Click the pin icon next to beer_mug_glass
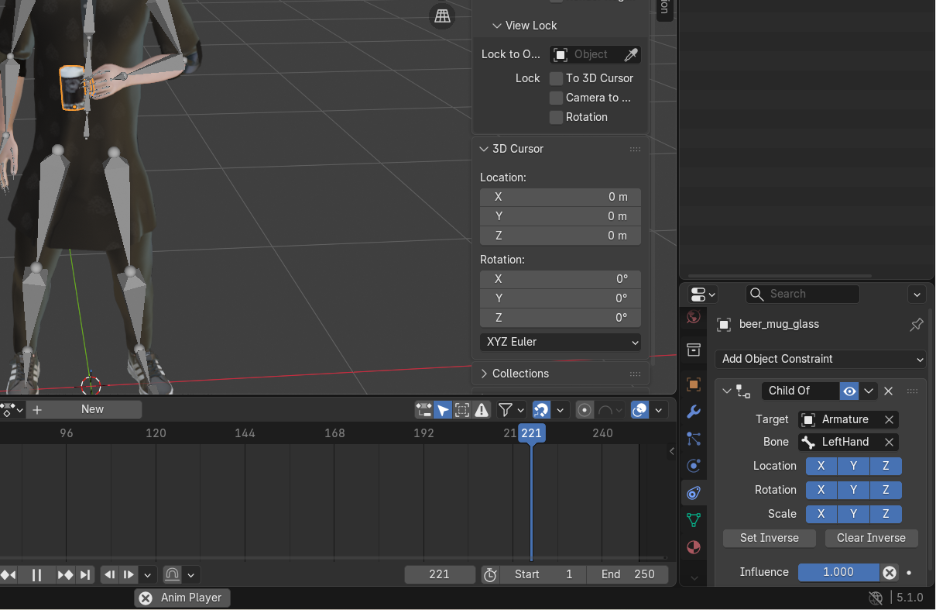 pos(916,325)
